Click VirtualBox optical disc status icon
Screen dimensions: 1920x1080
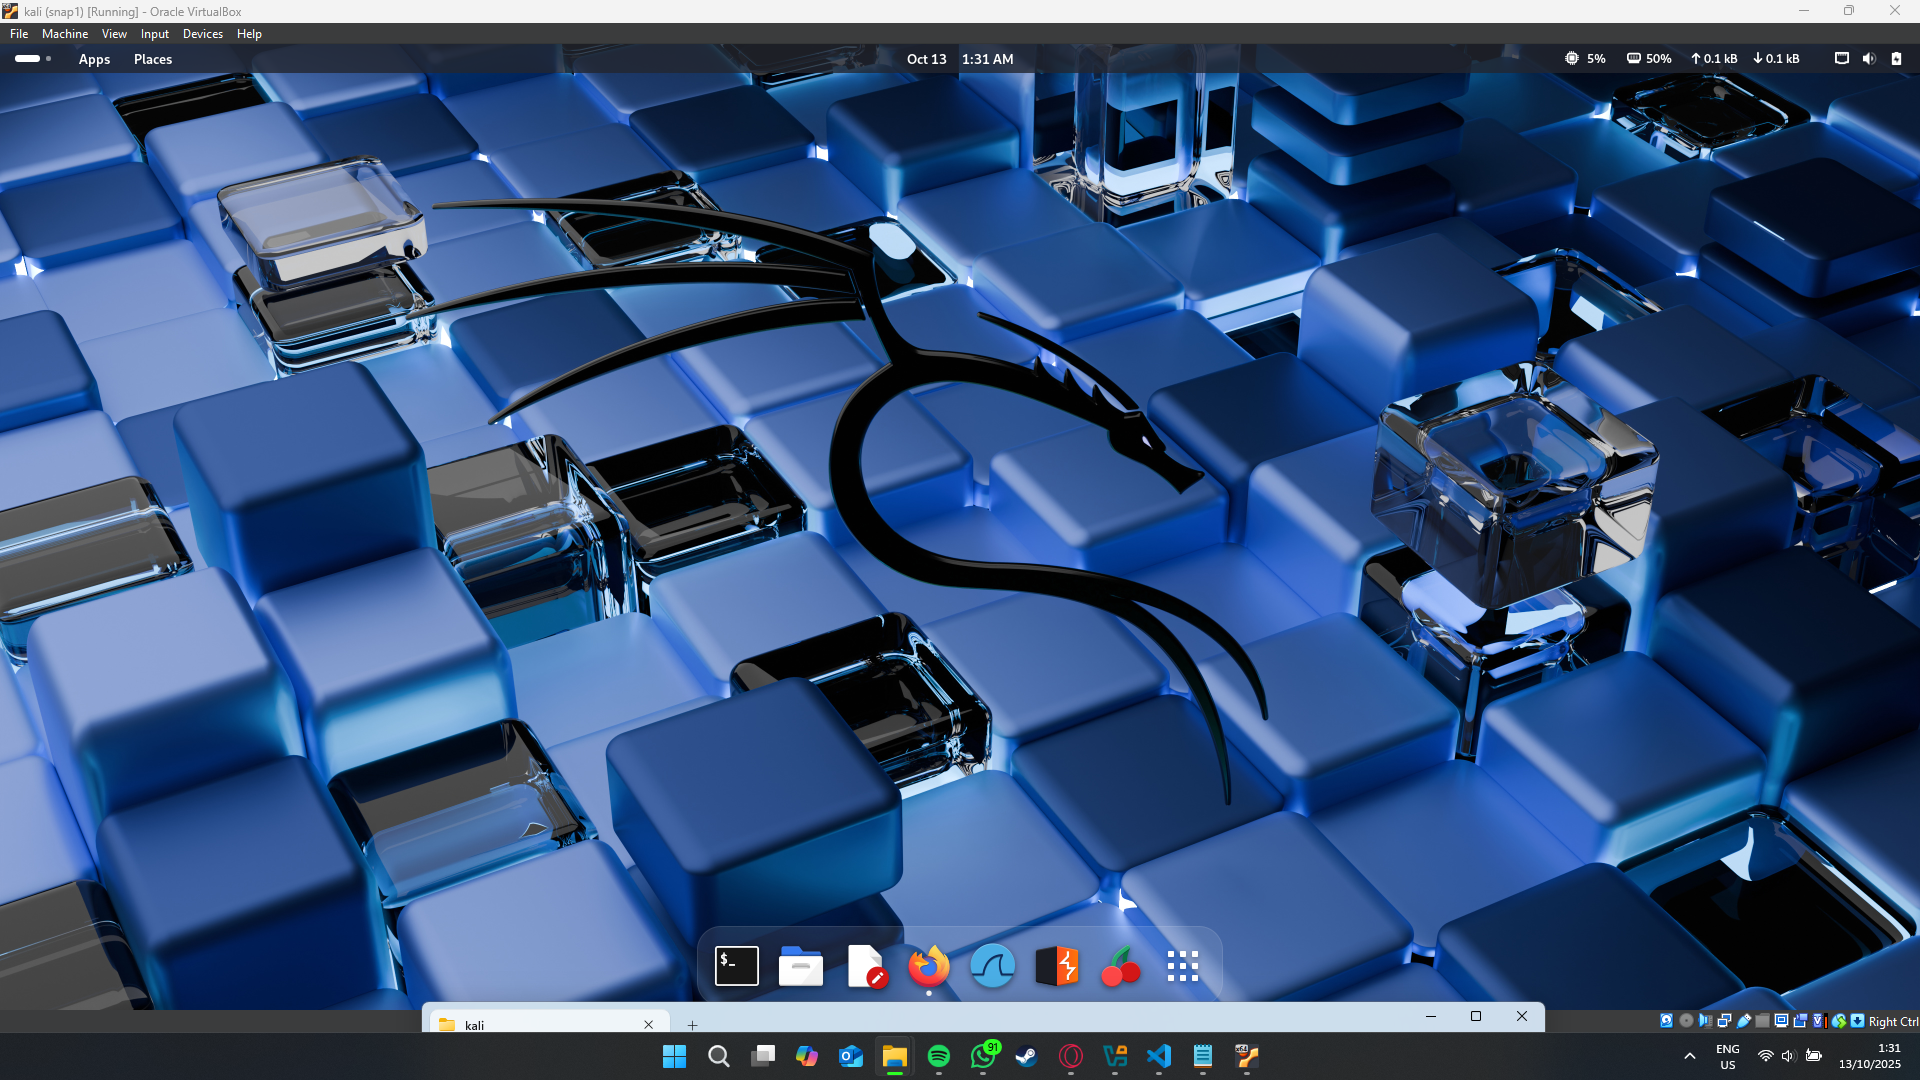click(1686, 1021)
